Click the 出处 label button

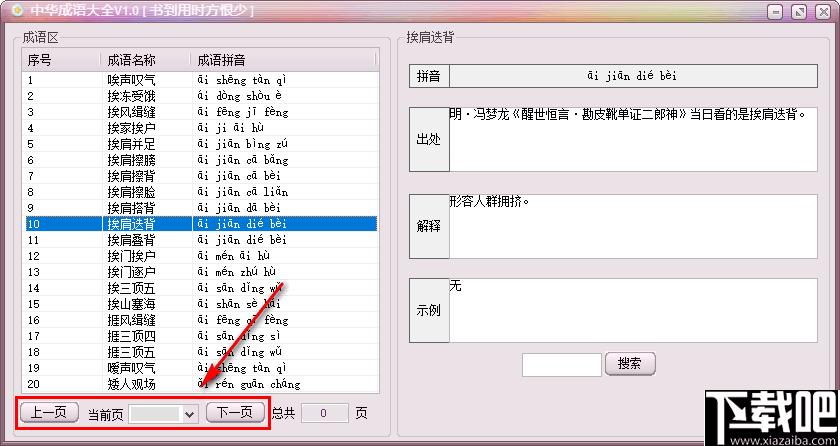click(429, 139)
